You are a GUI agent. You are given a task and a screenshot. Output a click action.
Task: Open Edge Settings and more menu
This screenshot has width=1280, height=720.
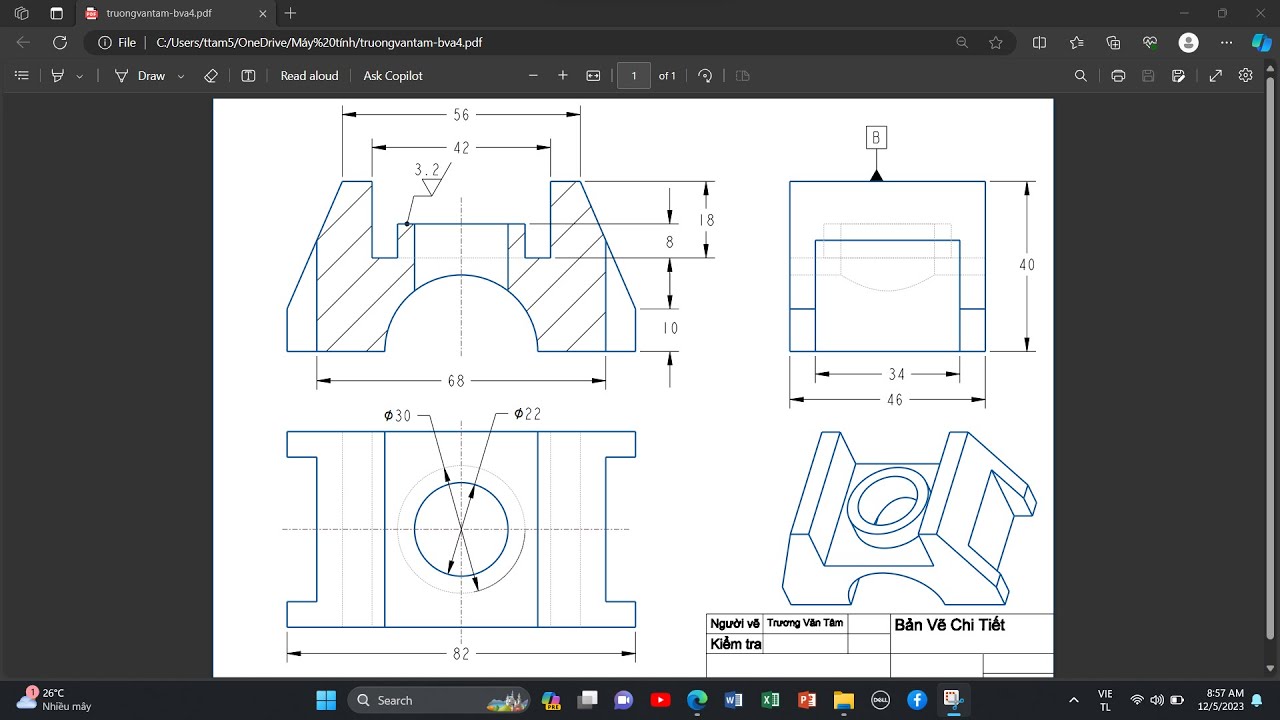[1226, 43]
